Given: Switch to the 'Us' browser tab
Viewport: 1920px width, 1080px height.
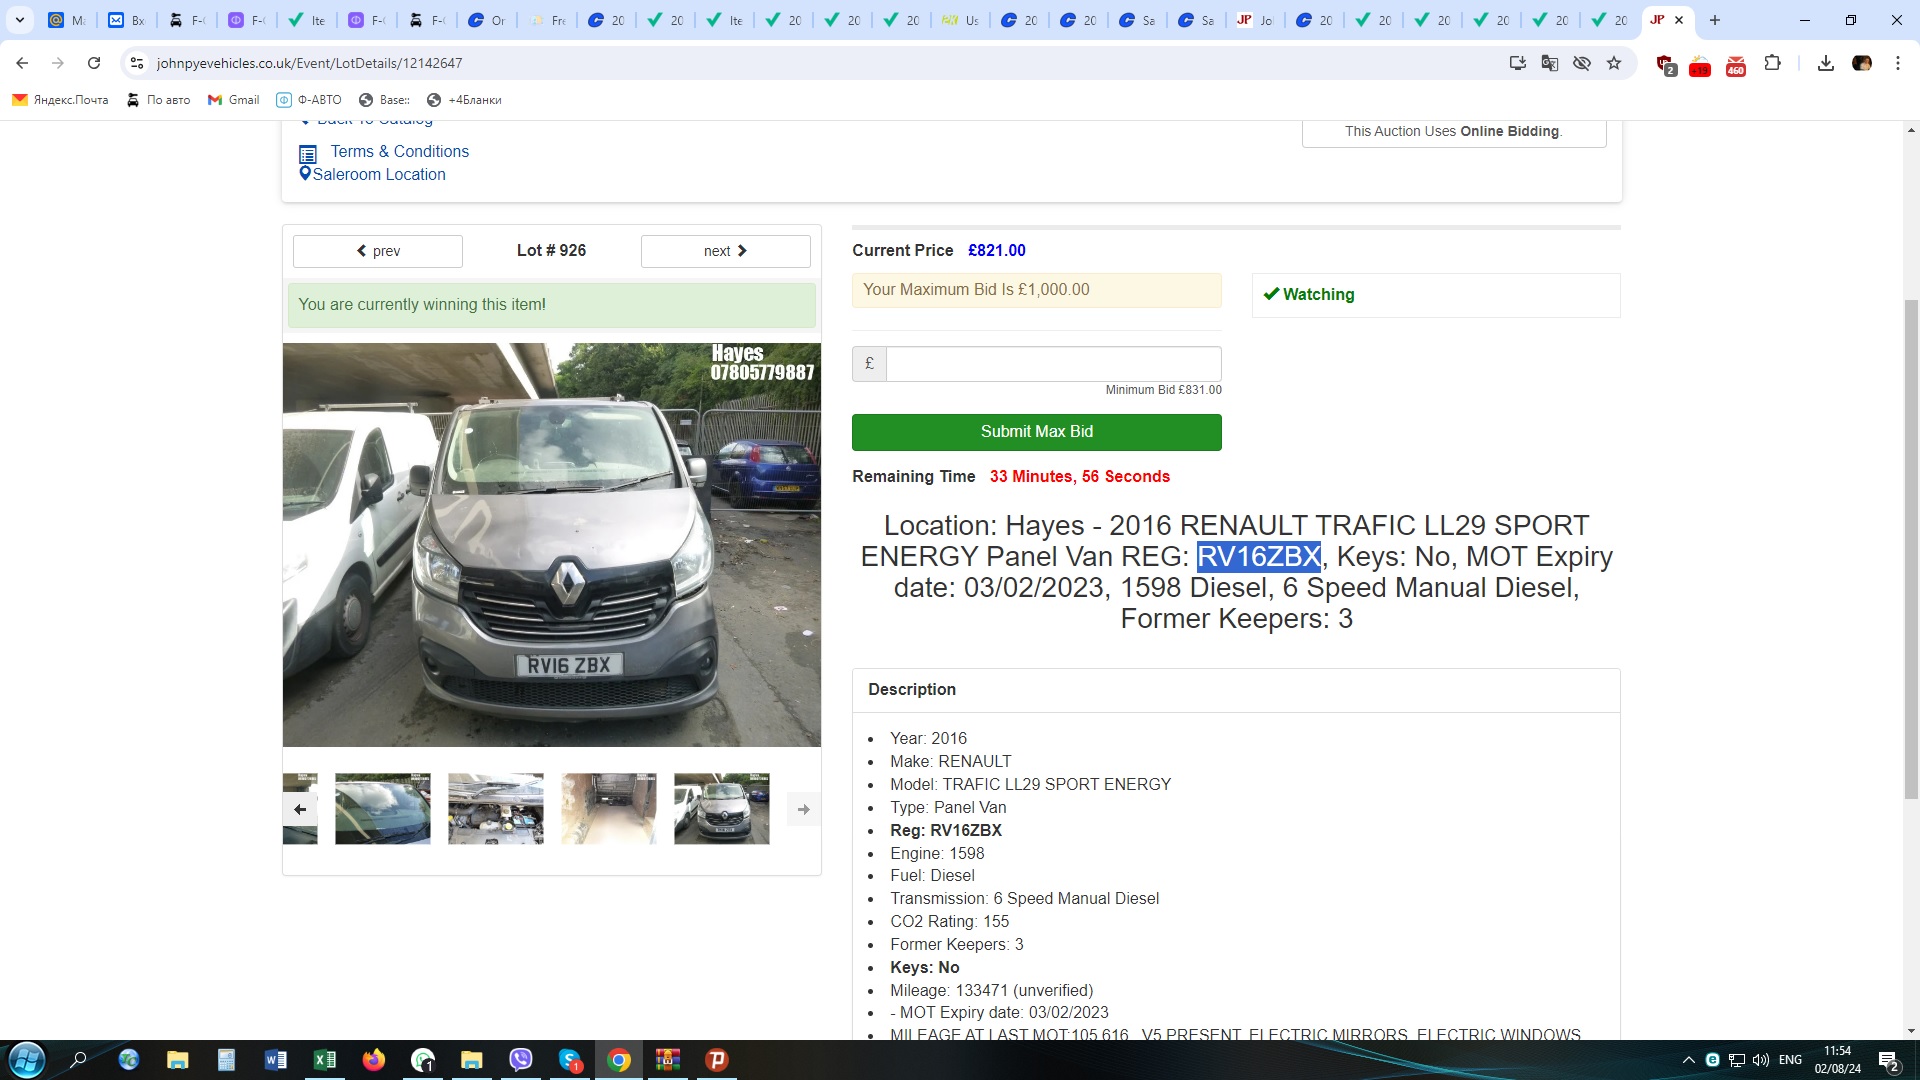Looking at the screenshot, I should [960, 20].
